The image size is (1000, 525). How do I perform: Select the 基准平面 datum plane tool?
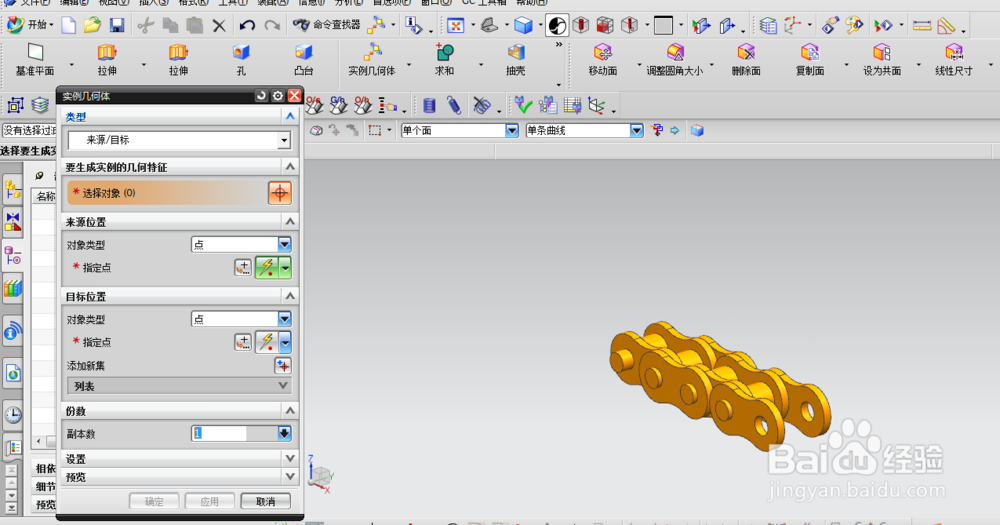(x=35, y=60)
